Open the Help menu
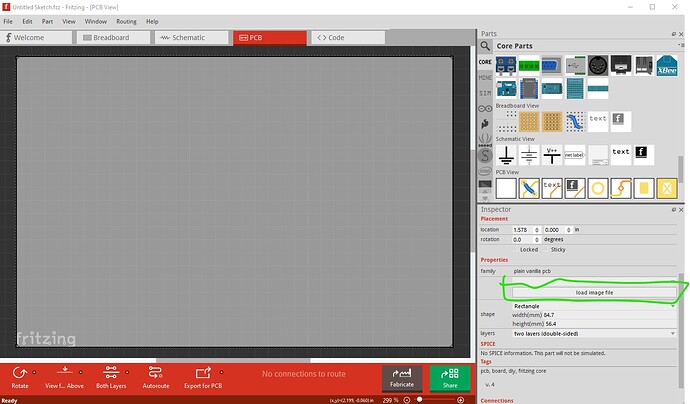 coord(152,21)
